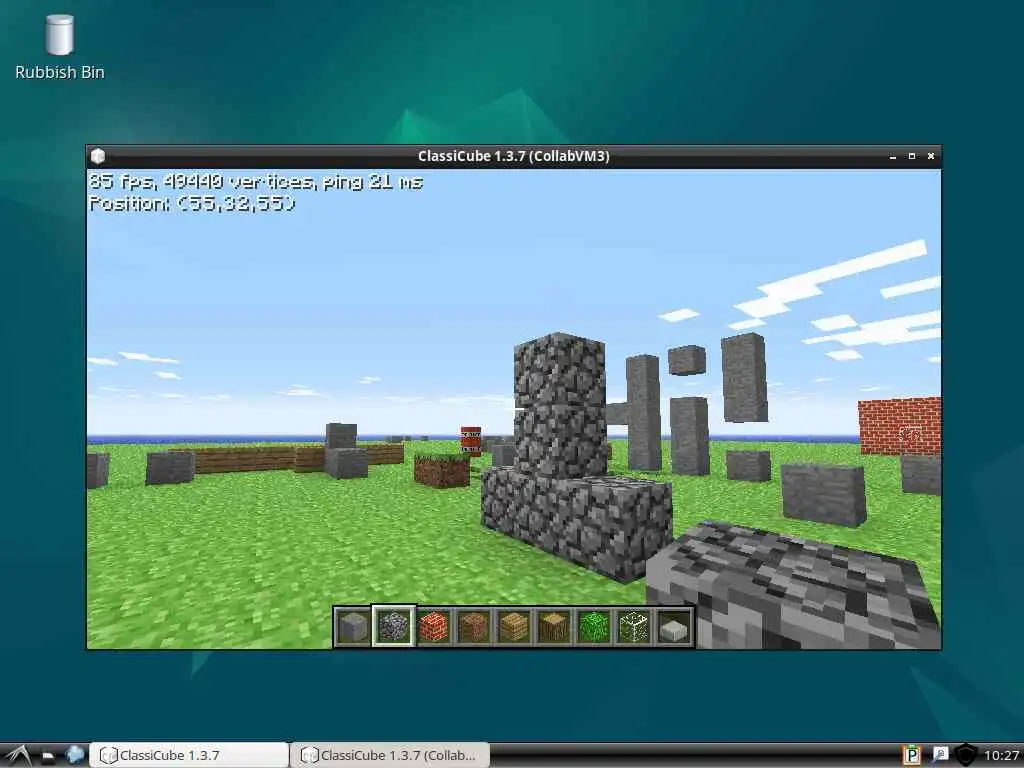Click the ClassiCube 1.3.7 (CollabVM3) window title
Viewport: 1024px width, 768px height.
click(x=513, y=156)
